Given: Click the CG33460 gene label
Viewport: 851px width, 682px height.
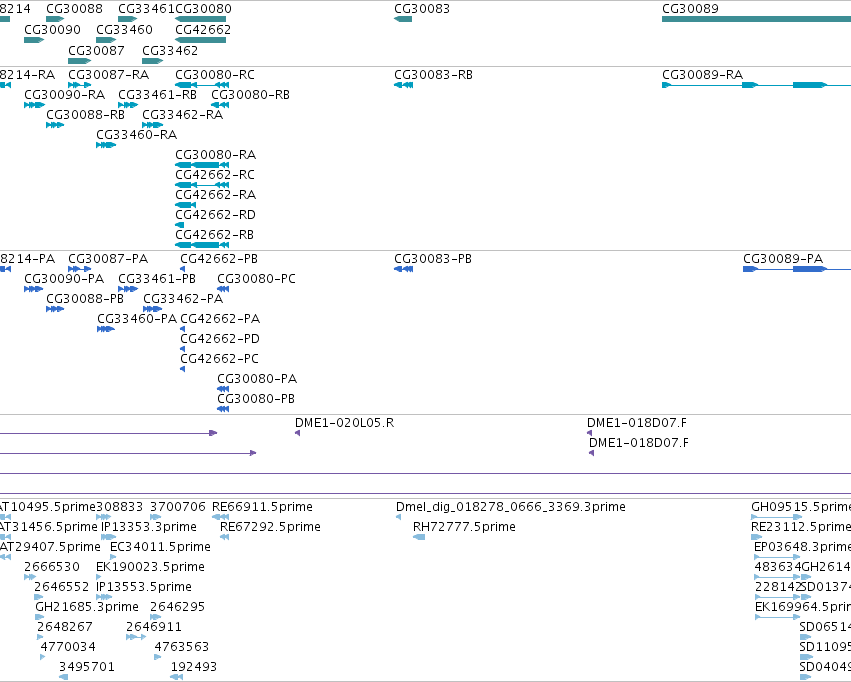Looking at the screenshot, I should (124, 29).
